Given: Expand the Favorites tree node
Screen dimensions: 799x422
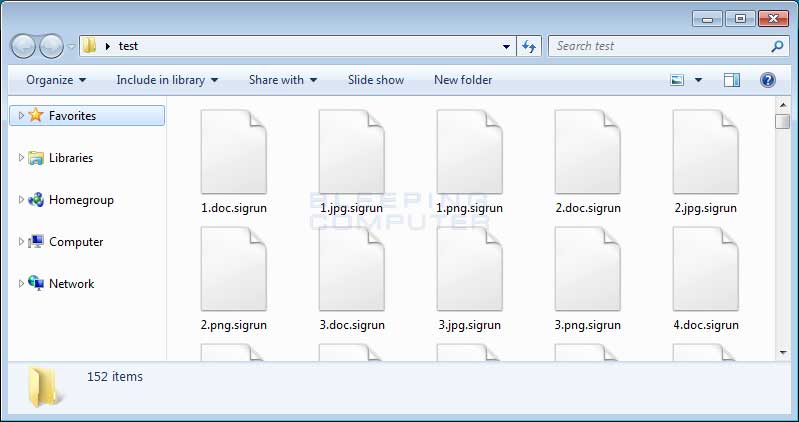Looking at the screenshot, I should (x=21, y=115).
